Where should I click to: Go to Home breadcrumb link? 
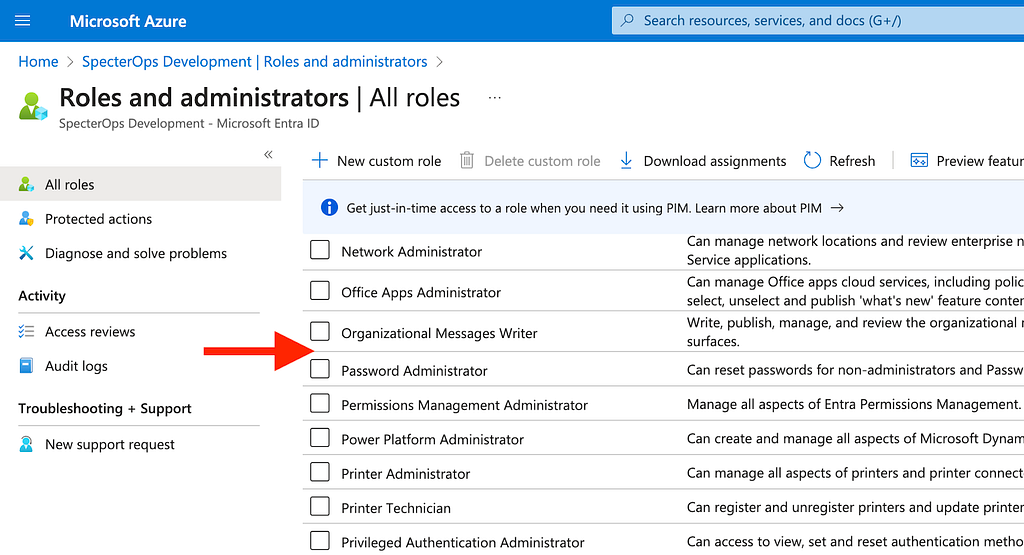[x=38, y=62]
